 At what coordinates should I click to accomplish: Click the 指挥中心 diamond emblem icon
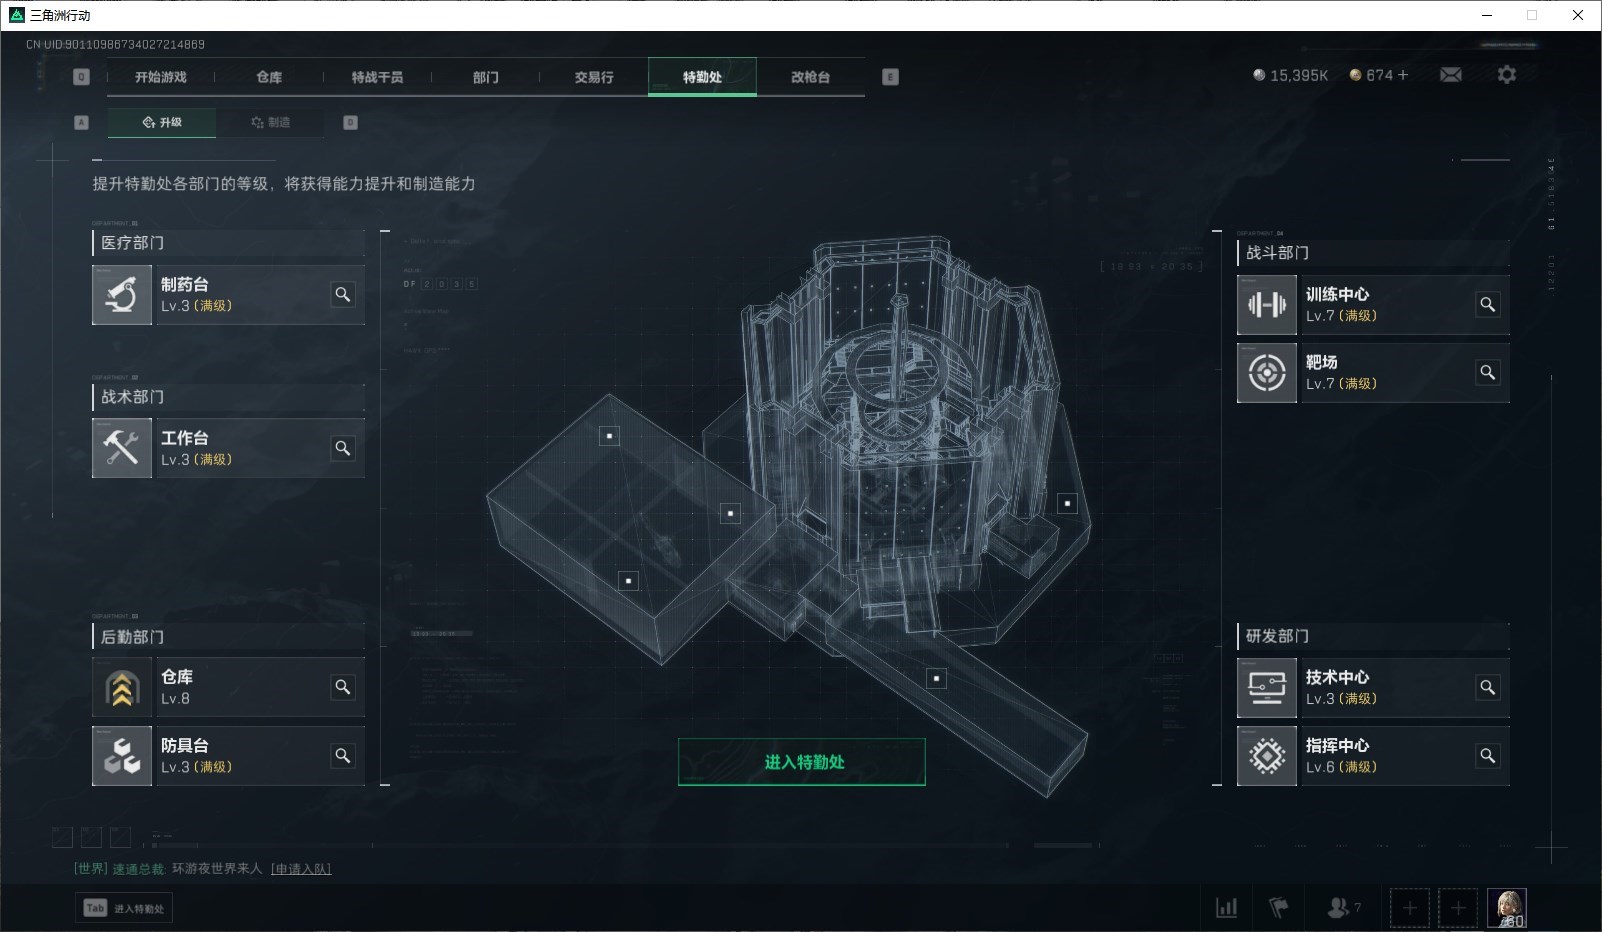coord(1267,755)
